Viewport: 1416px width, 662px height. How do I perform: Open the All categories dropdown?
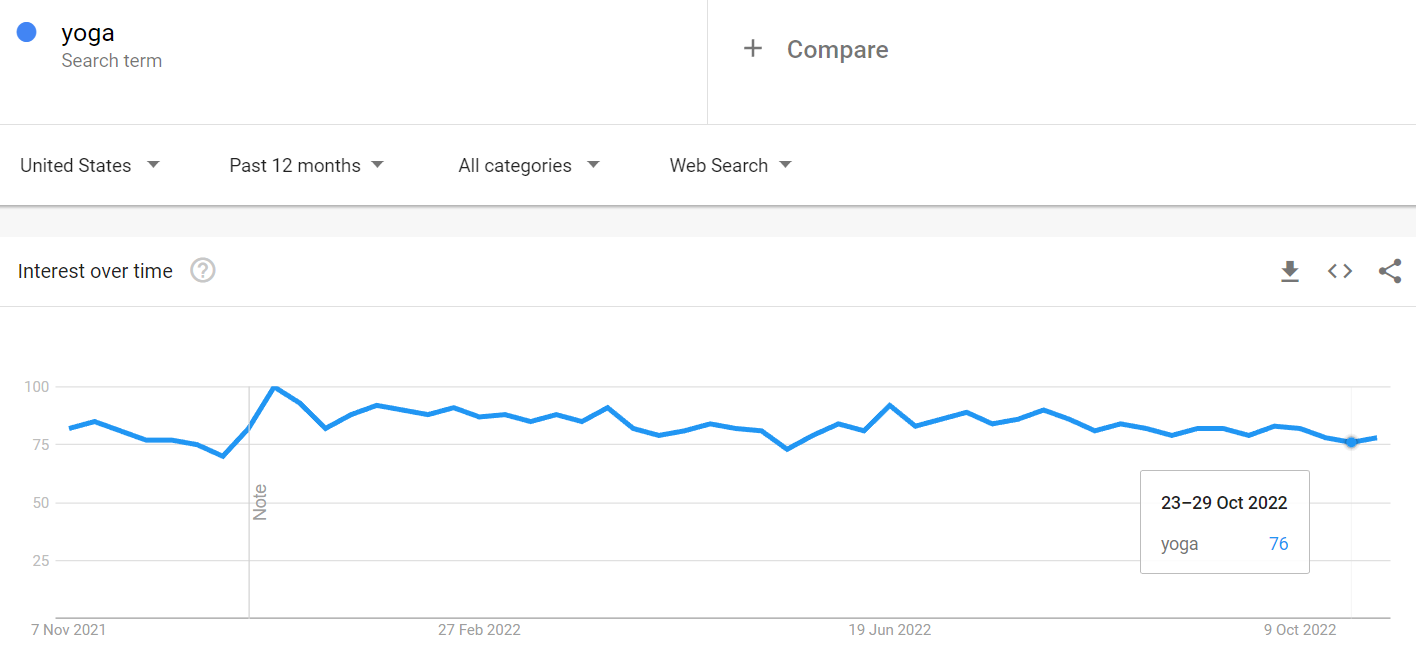click(528, 165)
